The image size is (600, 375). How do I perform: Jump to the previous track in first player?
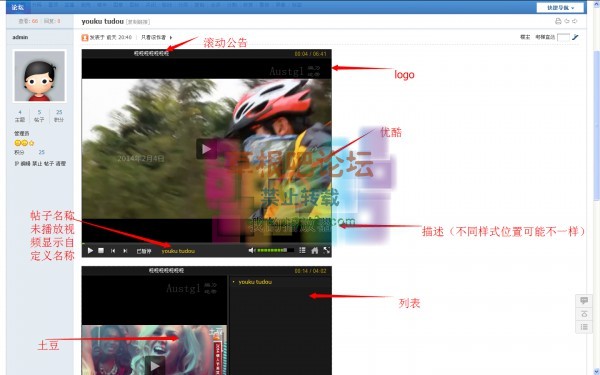click(113, 251)
